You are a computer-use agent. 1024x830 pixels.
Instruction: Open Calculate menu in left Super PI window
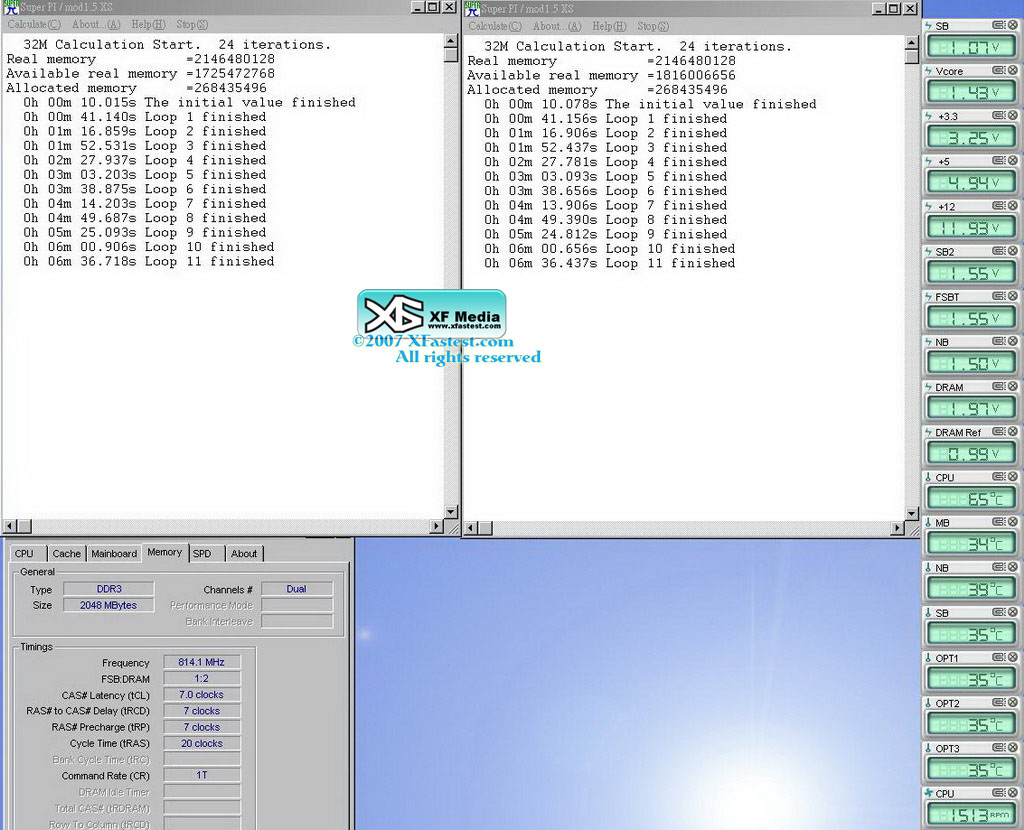(33, 24)
